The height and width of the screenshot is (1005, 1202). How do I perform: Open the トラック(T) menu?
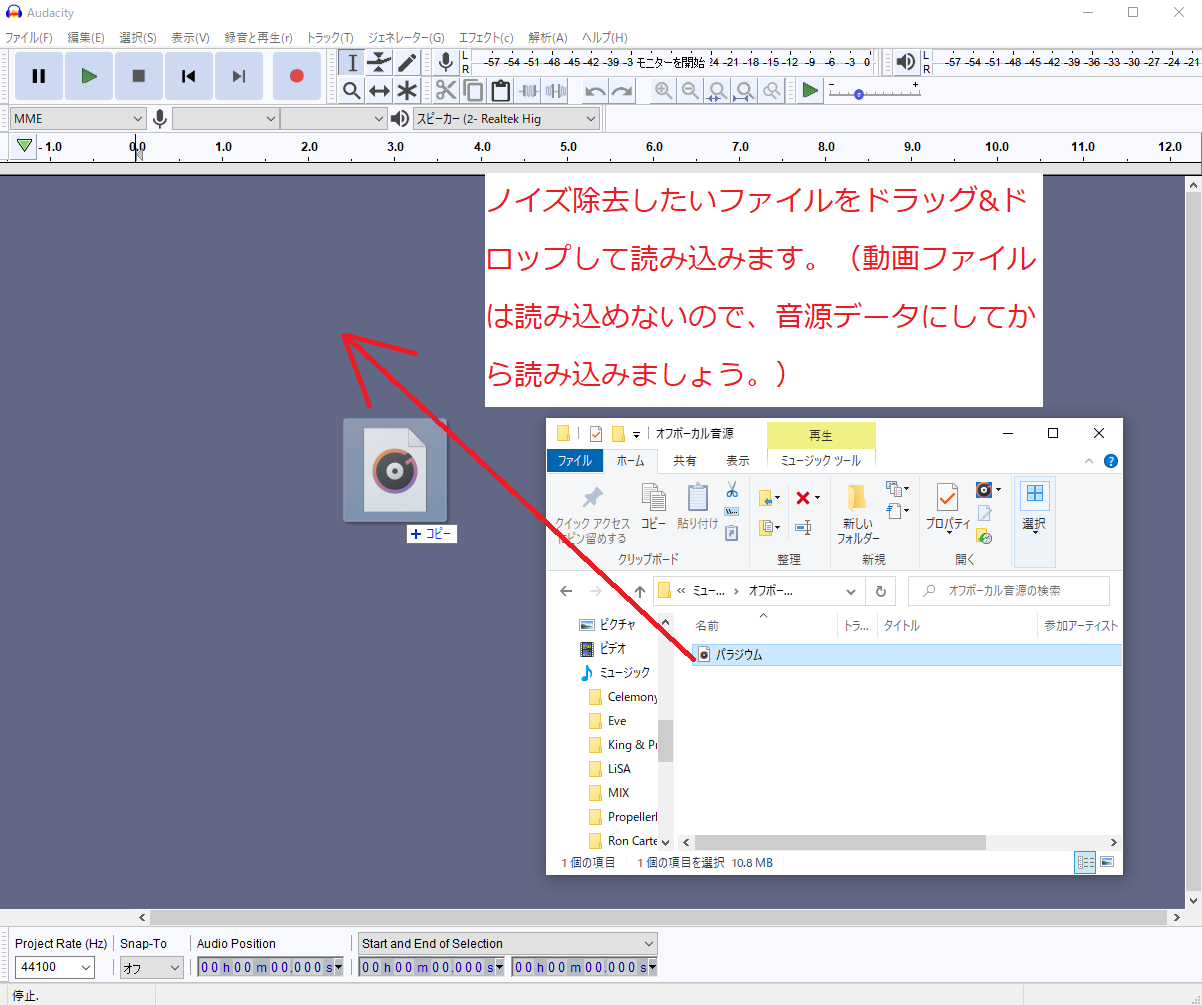click(x=330, y=37)
